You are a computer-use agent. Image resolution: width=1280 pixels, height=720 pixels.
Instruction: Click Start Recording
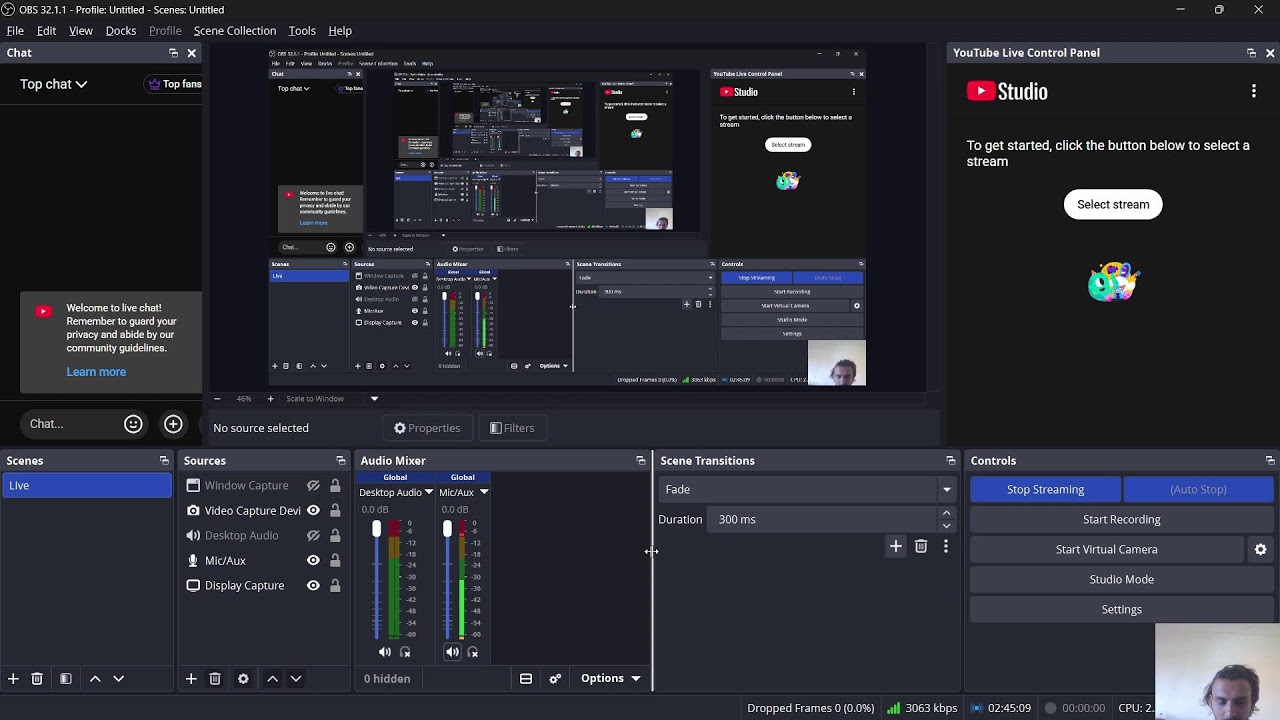1122,519
